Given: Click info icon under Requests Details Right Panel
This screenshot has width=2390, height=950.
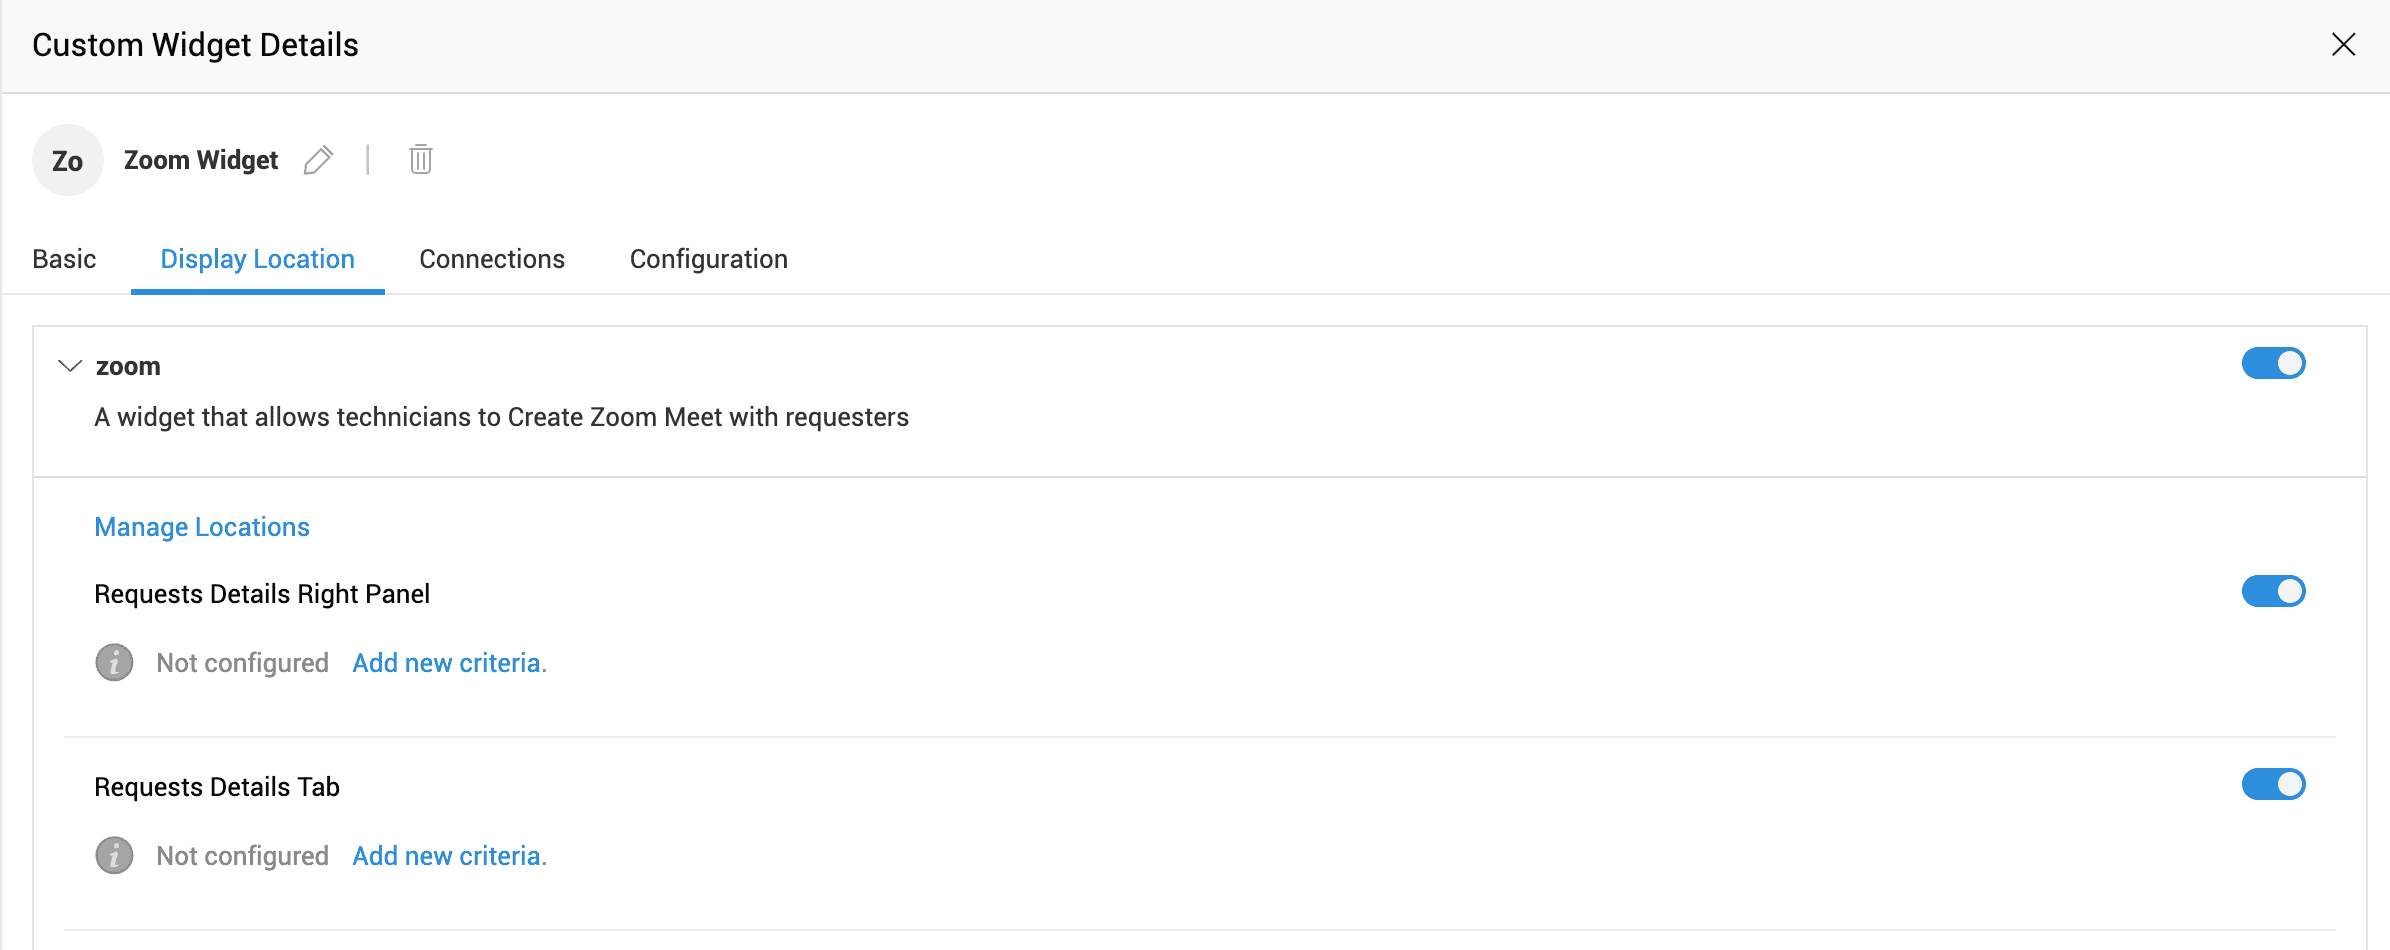Looking at the screenshot, I should pyautogui.click(x=114, y=662).
